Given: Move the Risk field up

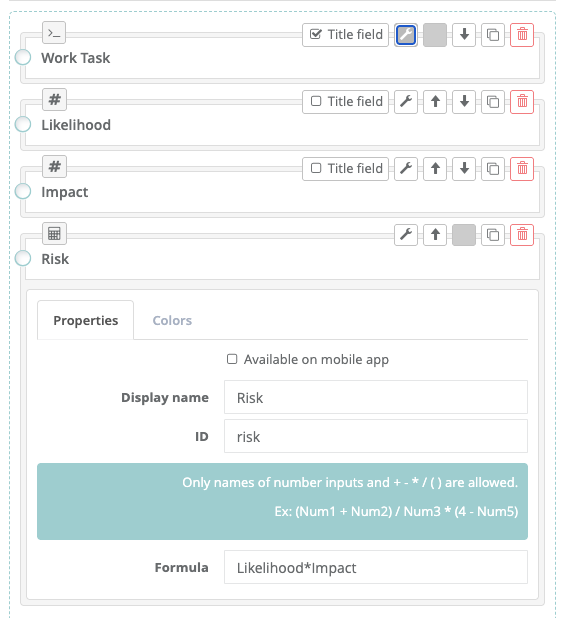Looking at the screenshot, I should [x=435, y=235].
